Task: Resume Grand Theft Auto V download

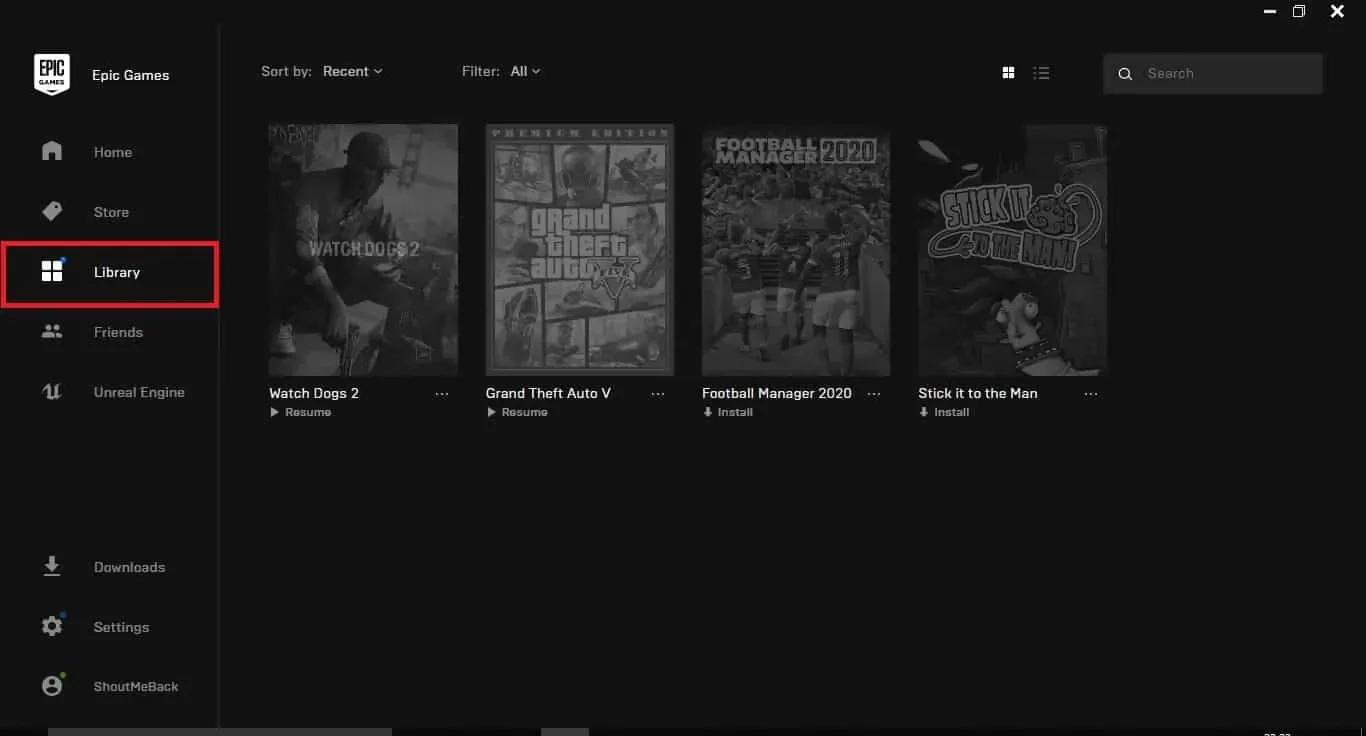Action: coord(517,412)
